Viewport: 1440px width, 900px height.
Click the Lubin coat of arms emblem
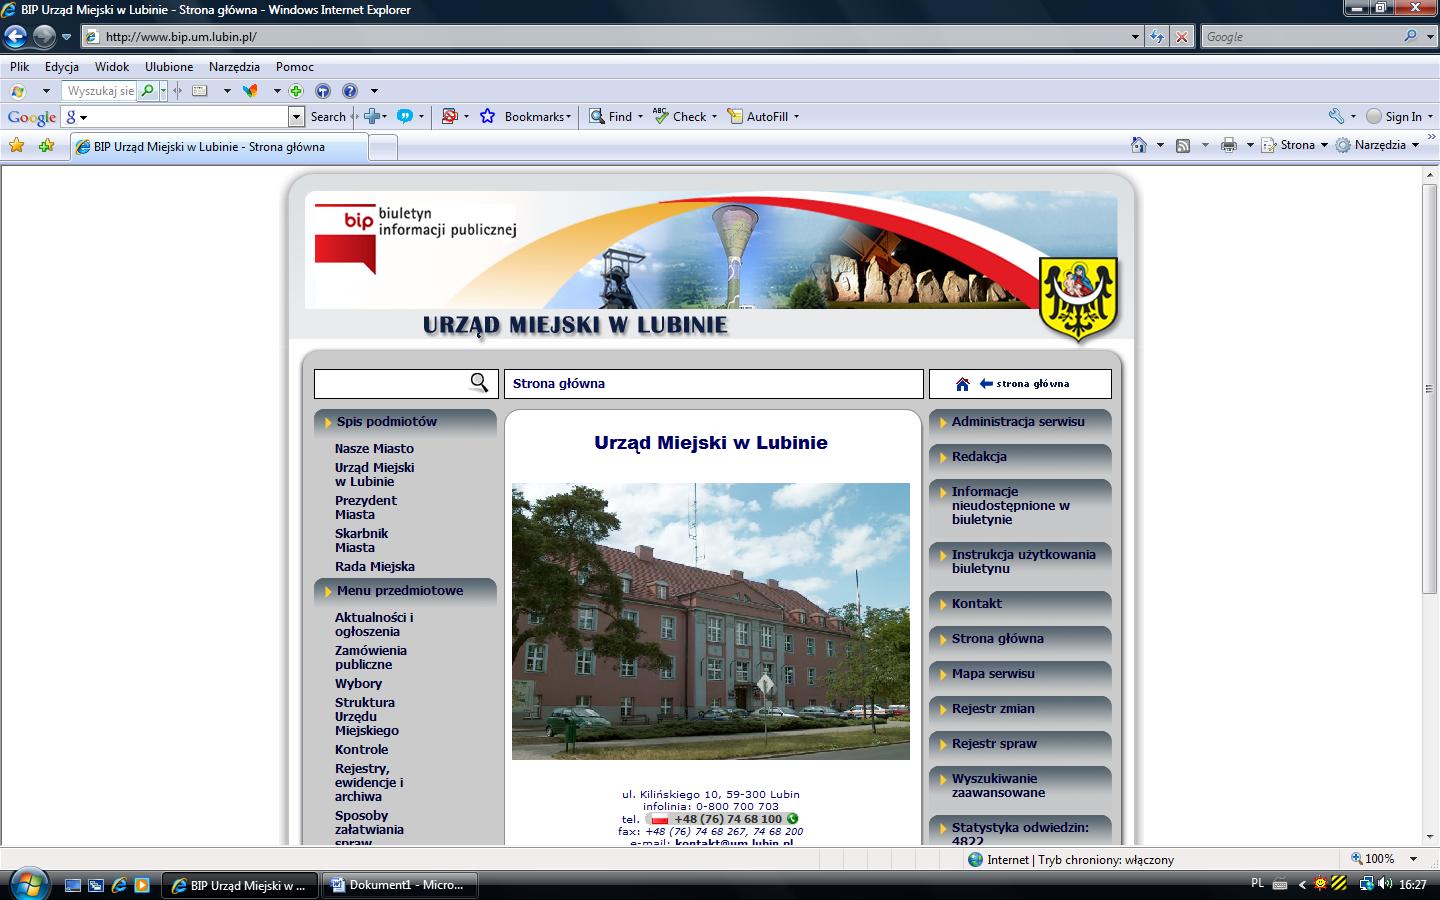[1078, 298]
